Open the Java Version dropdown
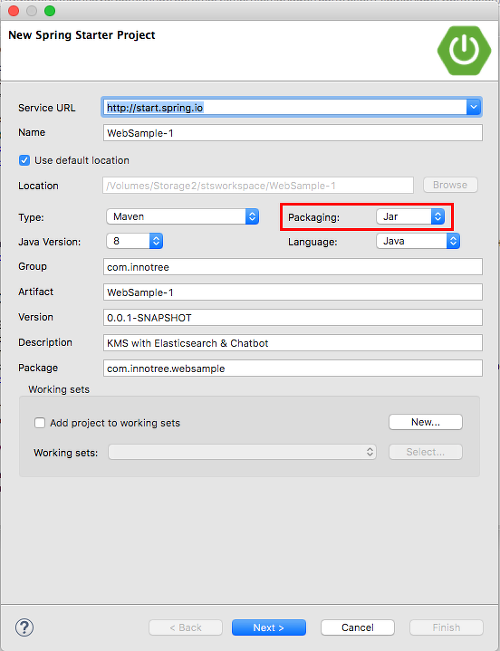Screen dimensions: 500x651 [135, 241]
